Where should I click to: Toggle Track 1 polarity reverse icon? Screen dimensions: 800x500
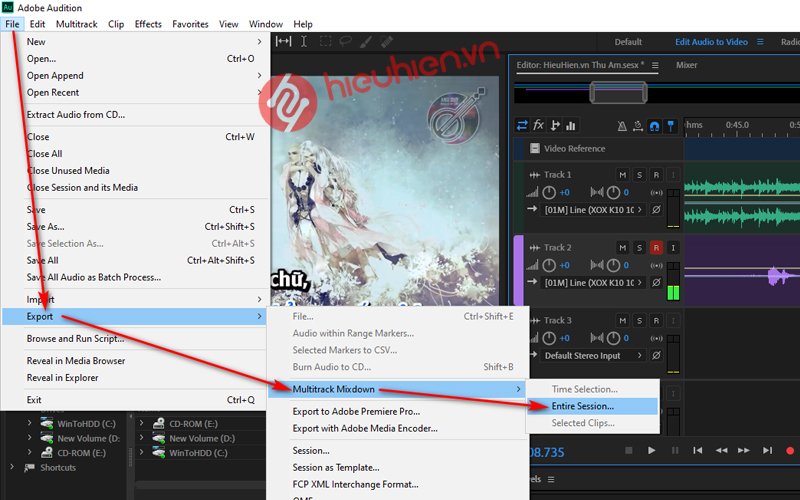coord(657,210)
